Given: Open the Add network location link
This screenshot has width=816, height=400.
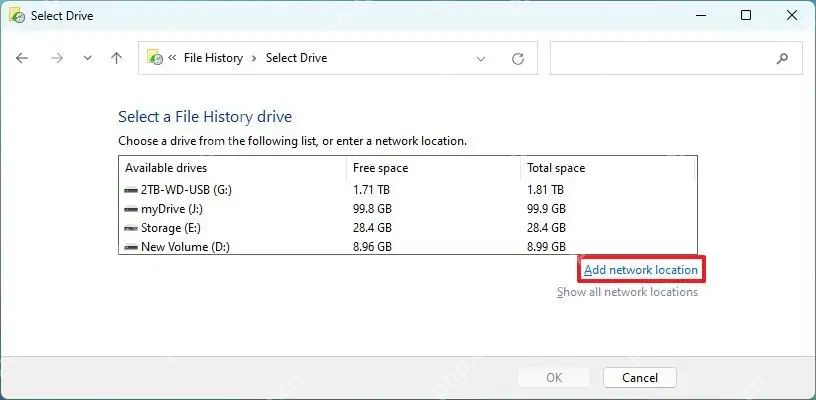Looking at the screenshot, I should pyautogui.click(x=641, y=269).
